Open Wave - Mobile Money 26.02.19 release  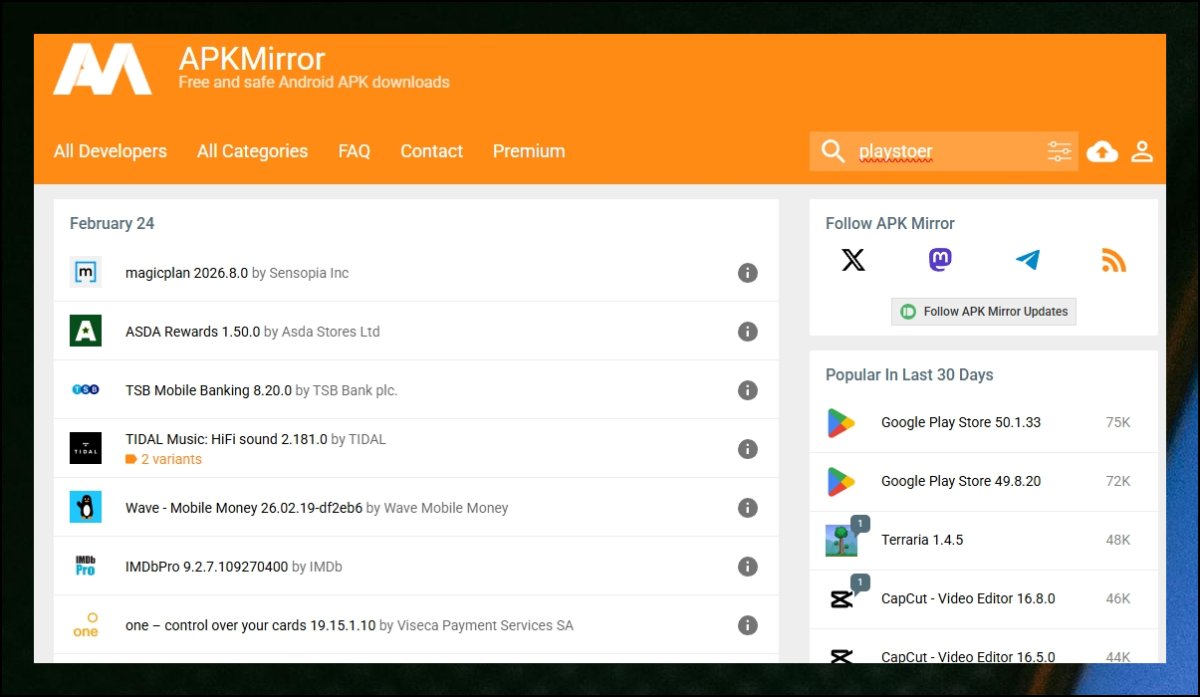point(244,508)
